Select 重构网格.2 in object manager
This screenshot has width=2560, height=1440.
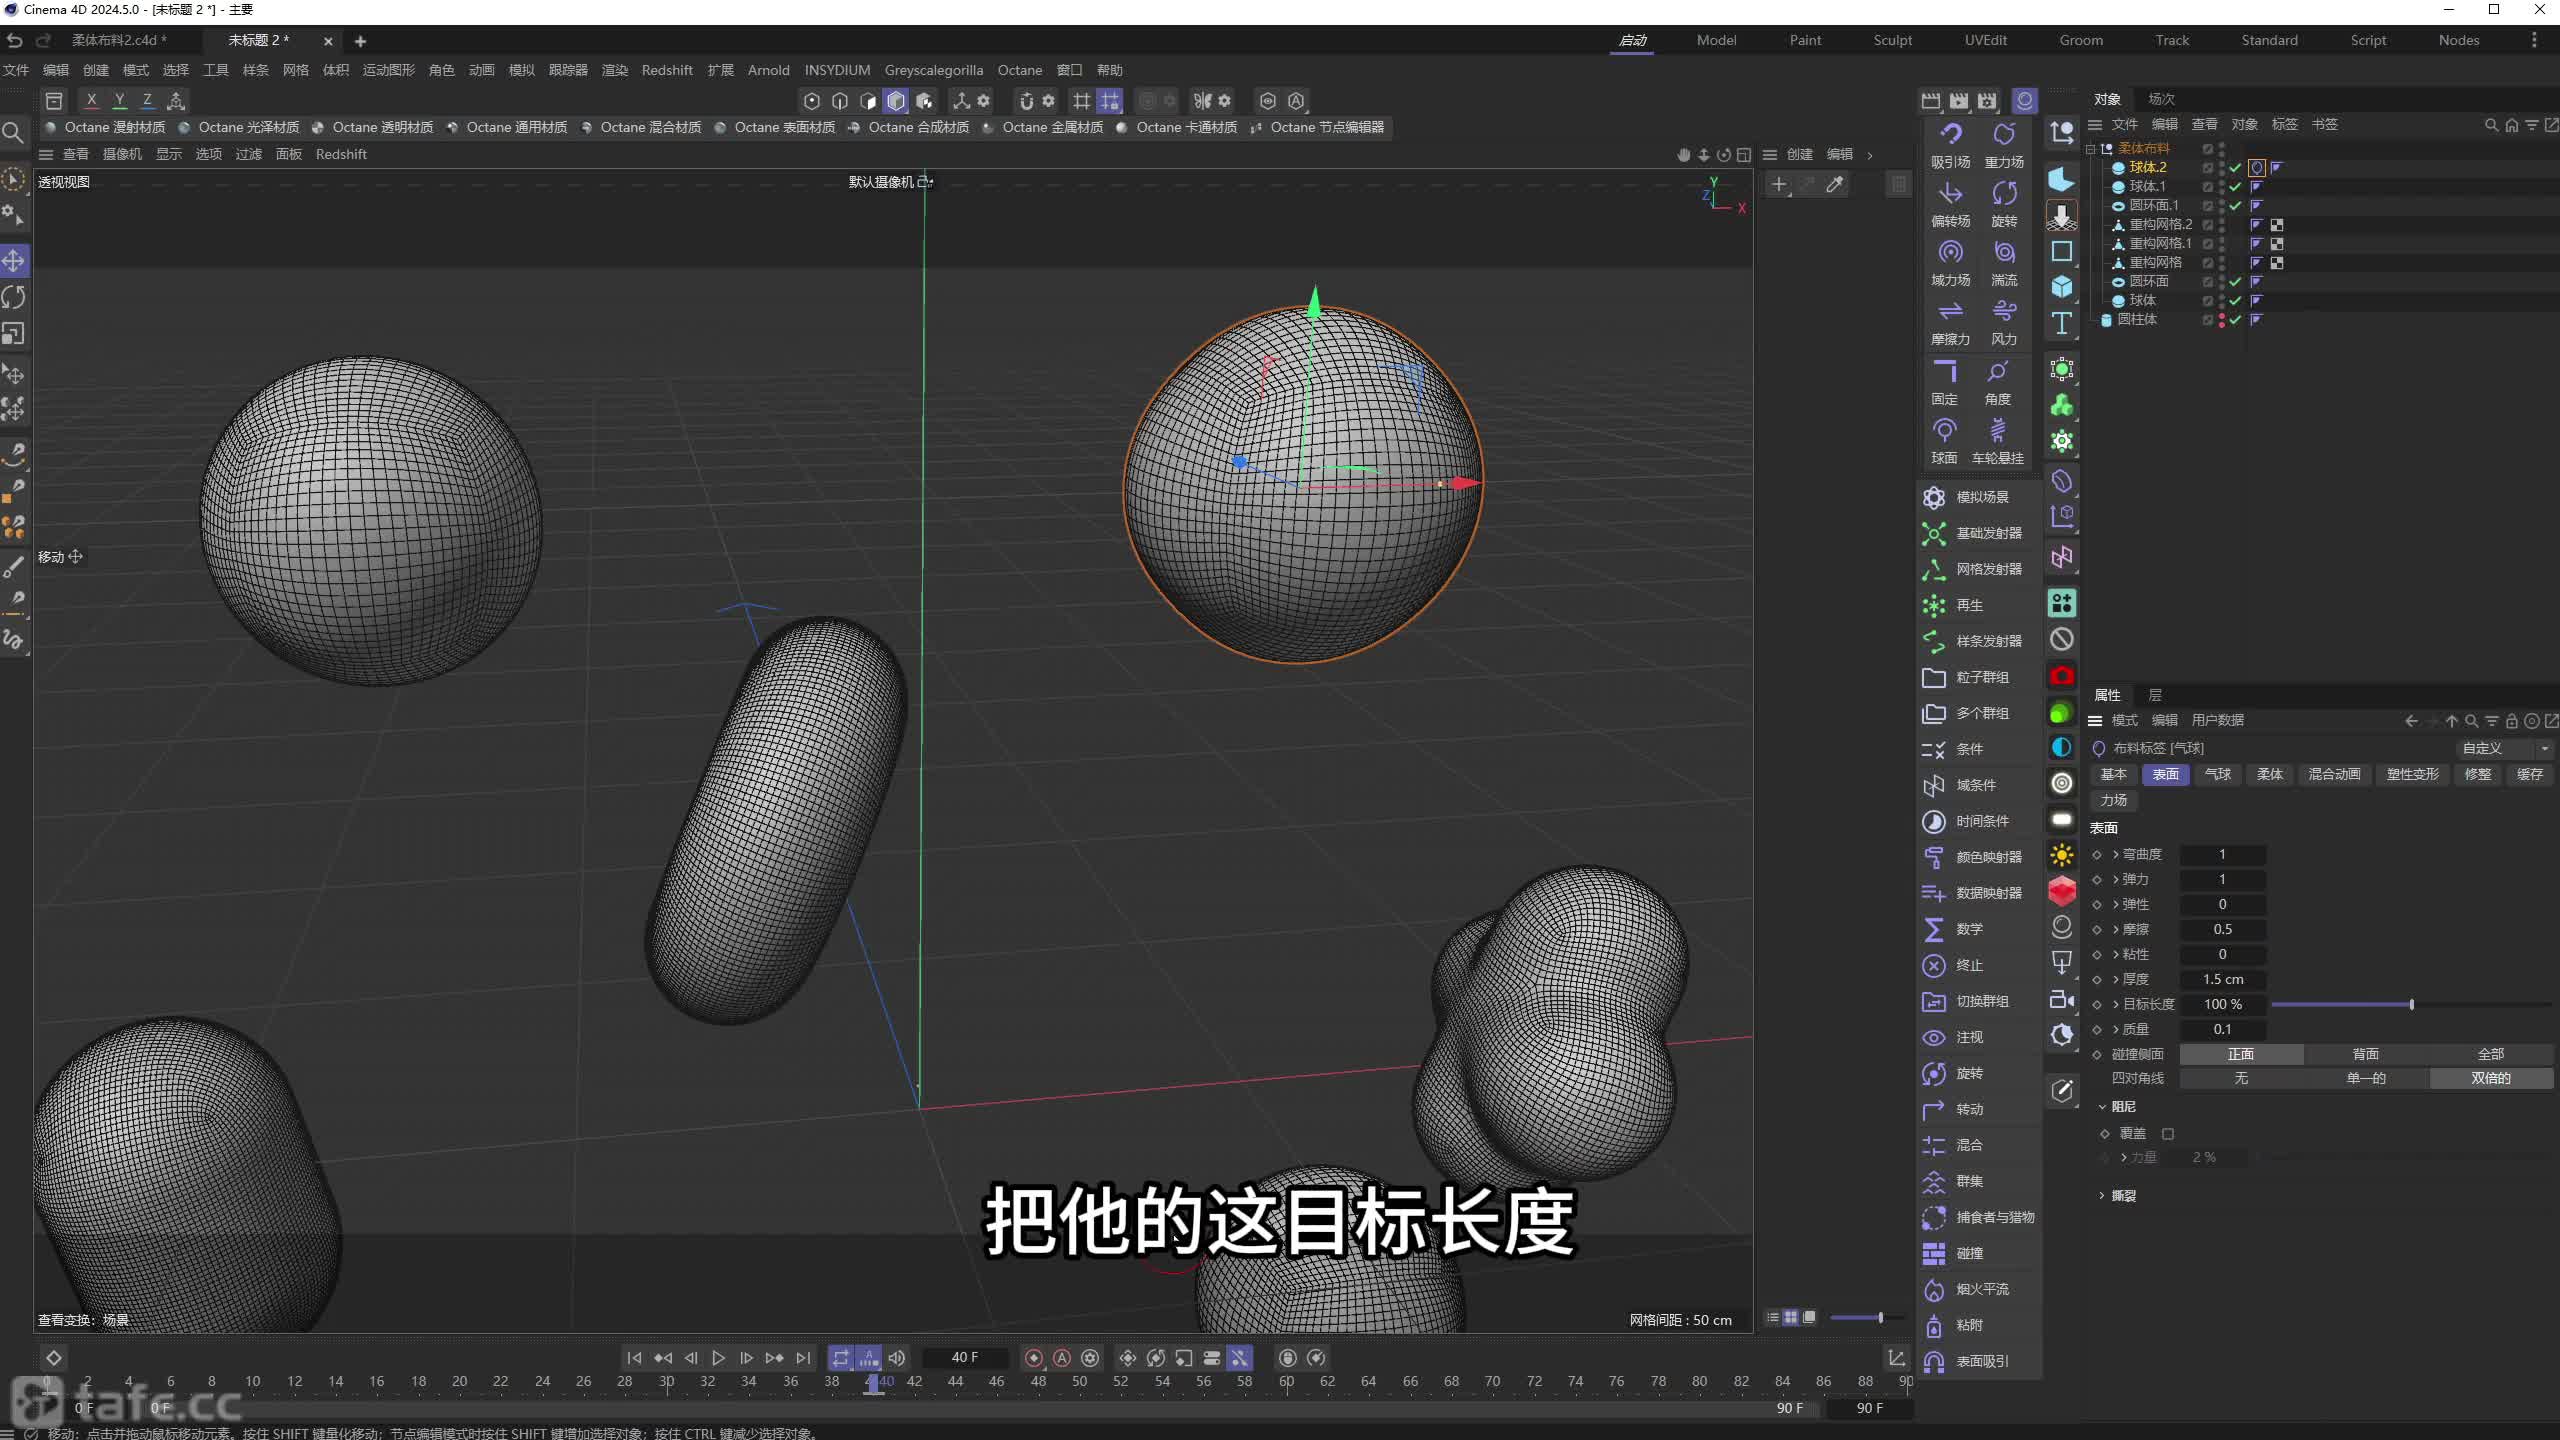coord(2160,224)
